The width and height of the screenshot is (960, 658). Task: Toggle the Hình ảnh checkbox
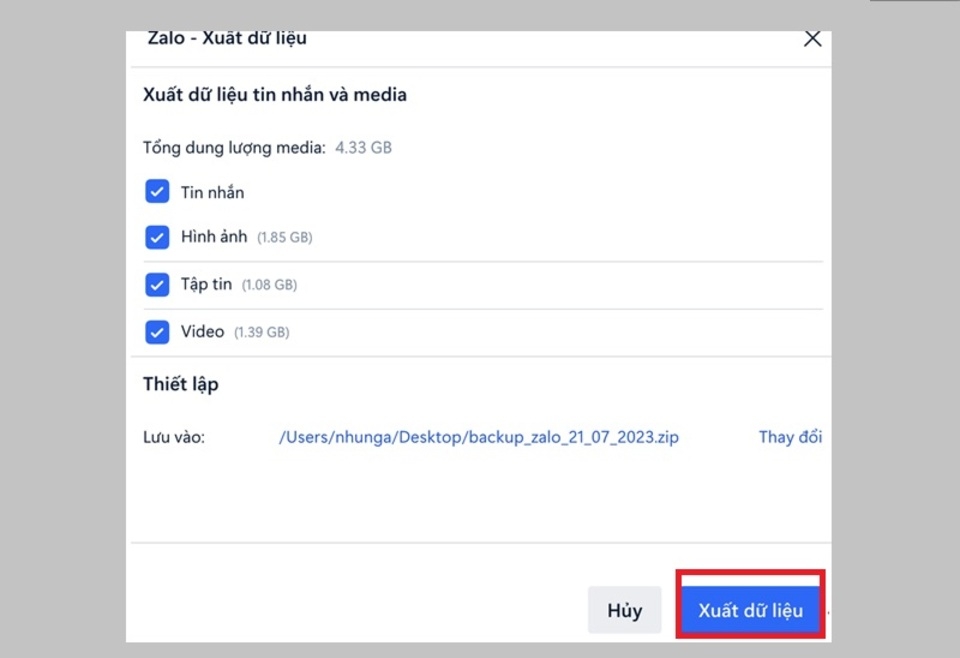(x=157, y=237)
